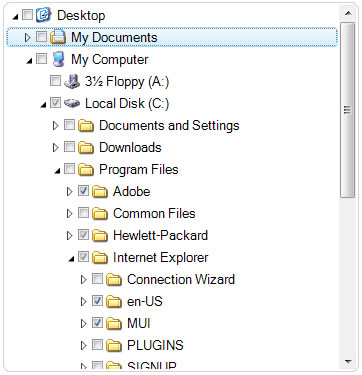Collapse the Desktop tree node
Screen dimensions: 362x375
coord(15,17)
